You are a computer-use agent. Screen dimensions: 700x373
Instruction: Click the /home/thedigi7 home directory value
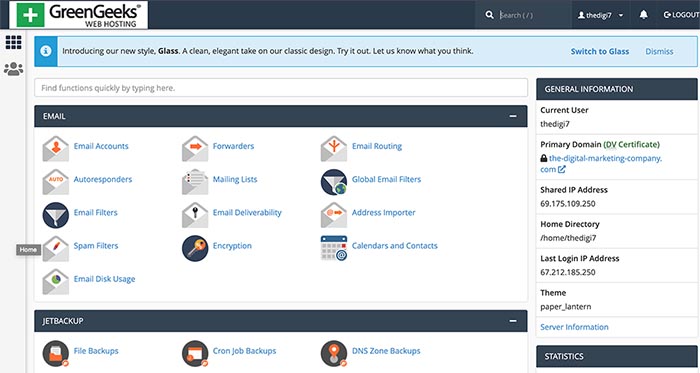[568, 238]
